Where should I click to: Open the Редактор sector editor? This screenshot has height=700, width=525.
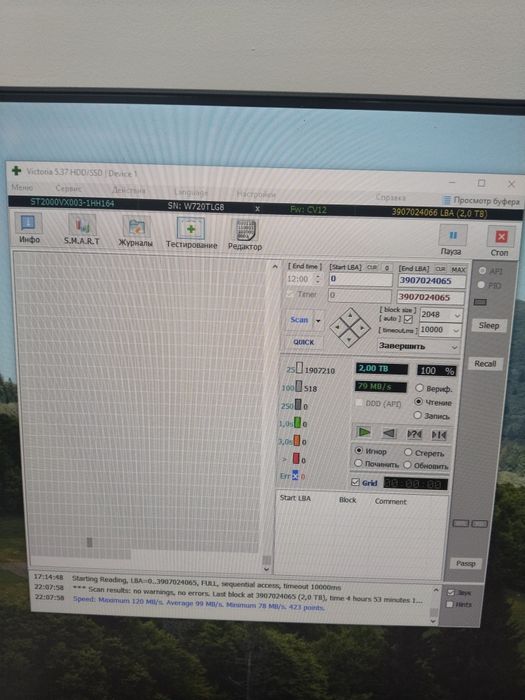point(245,234)
